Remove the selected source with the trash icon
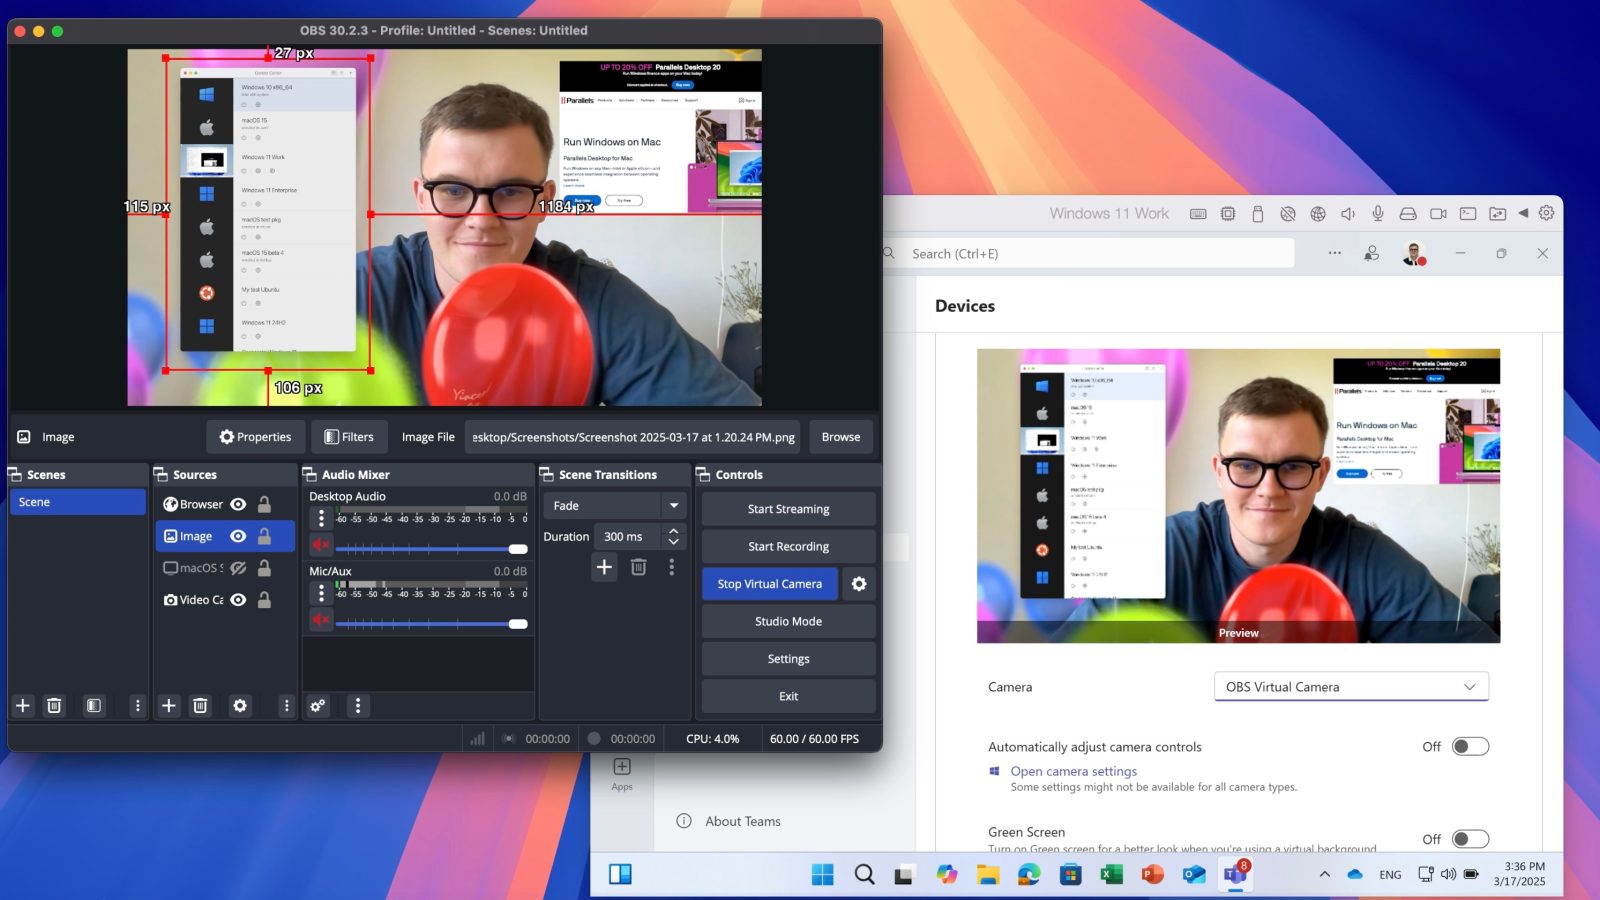The image size is (1600, 900). [200, 706]
